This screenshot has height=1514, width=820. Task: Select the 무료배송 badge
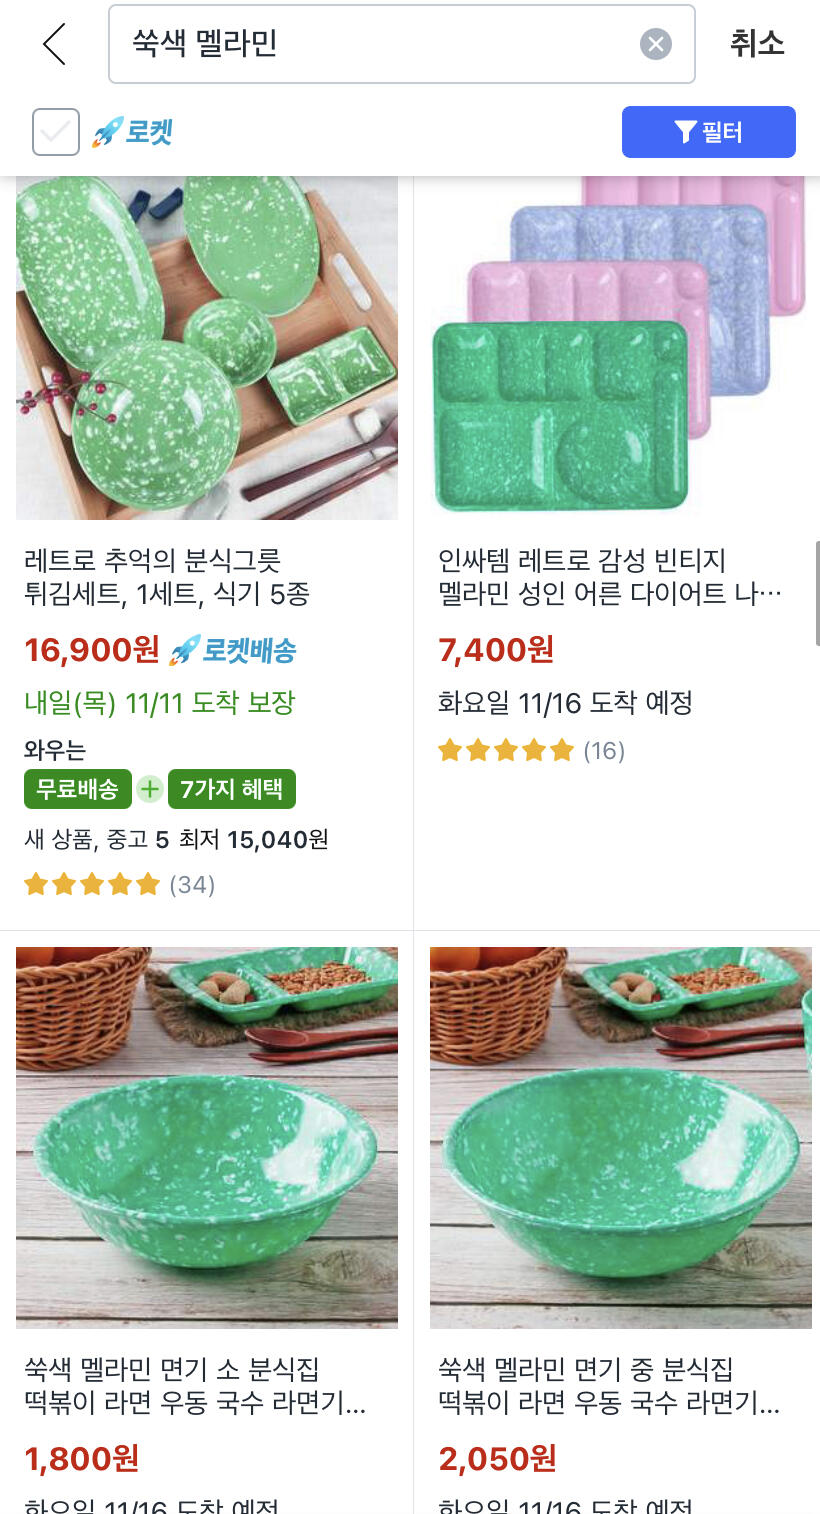pos(78,789)
